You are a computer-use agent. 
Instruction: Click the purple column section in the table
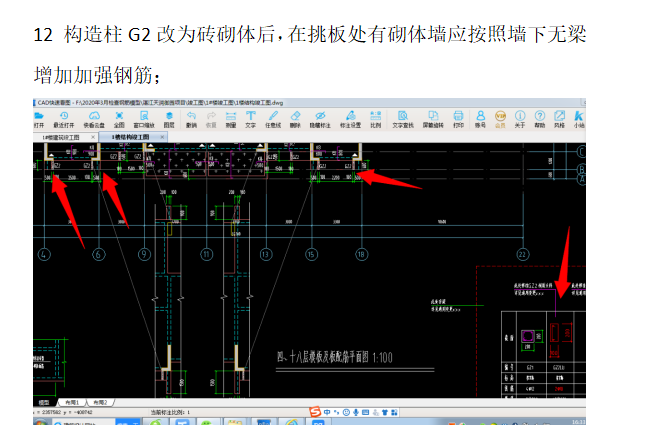pyautogui.click(x=528, y=336)
